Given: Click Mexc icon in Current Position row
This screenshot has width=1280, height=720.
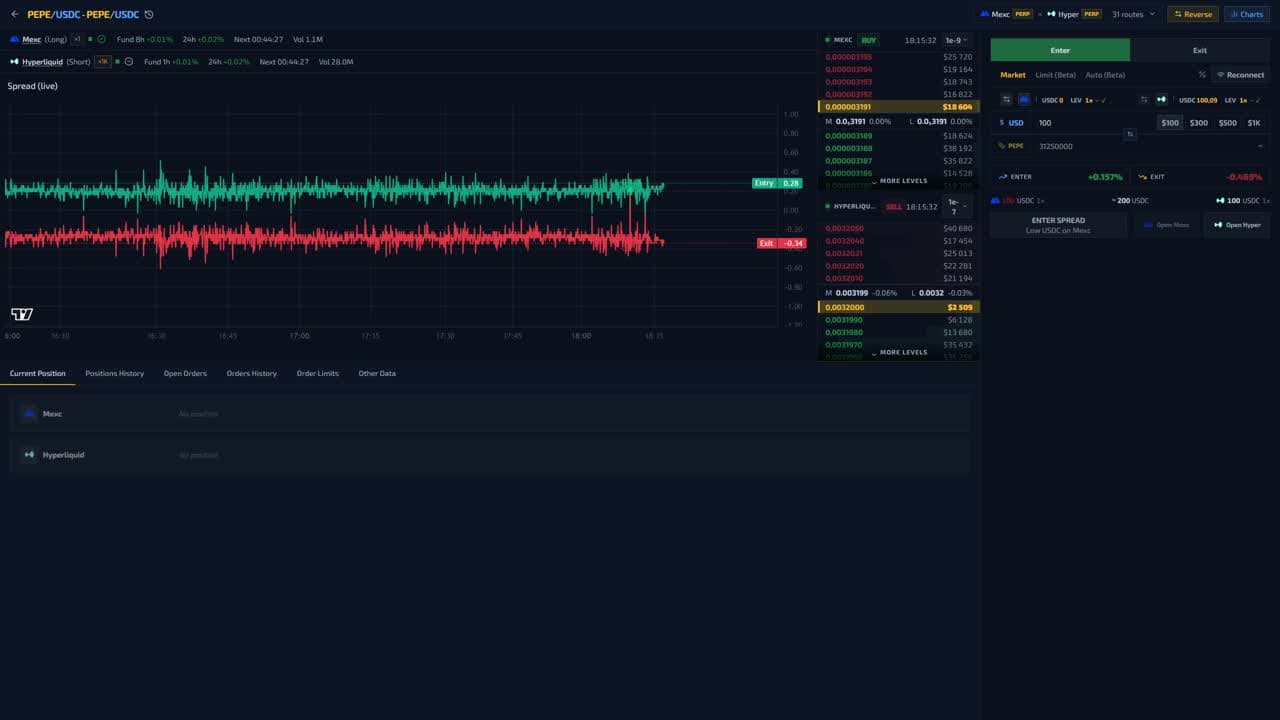Looking at the screenshot, I should (x=29, y=414).
